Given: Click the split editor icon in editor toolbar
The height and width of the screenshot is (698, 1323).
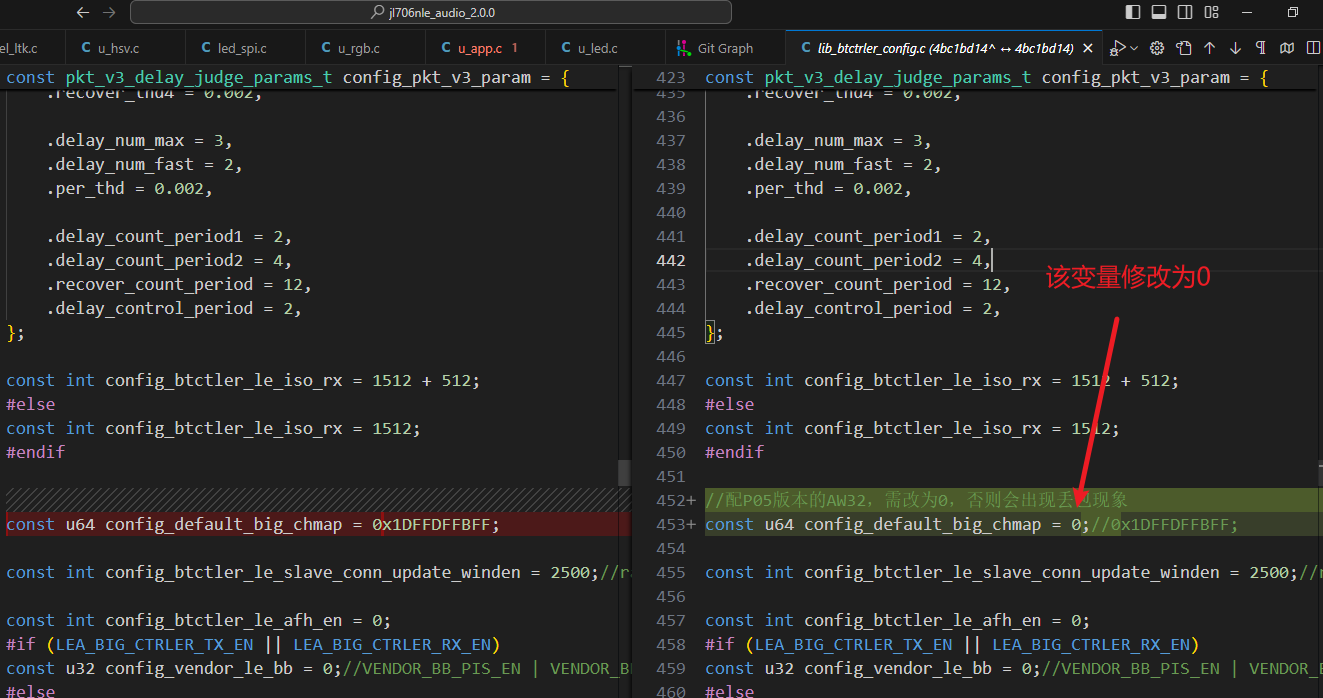Looking at the screenshot, I should coord(1313,48).
